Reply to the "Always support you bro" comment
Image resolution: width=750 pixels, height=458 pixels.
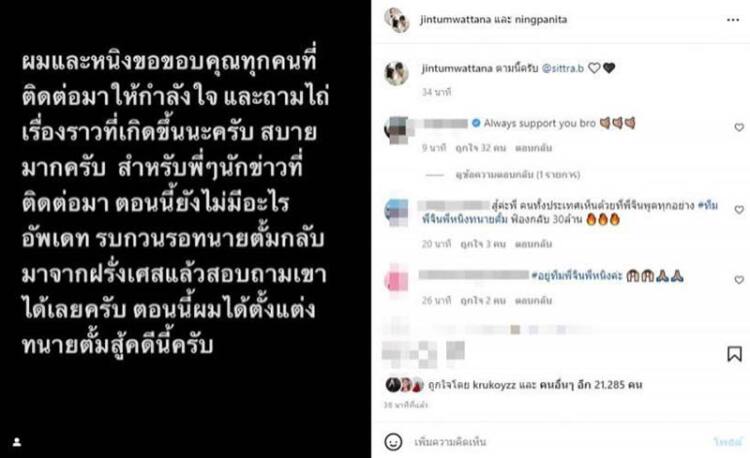tap(533, 148)
